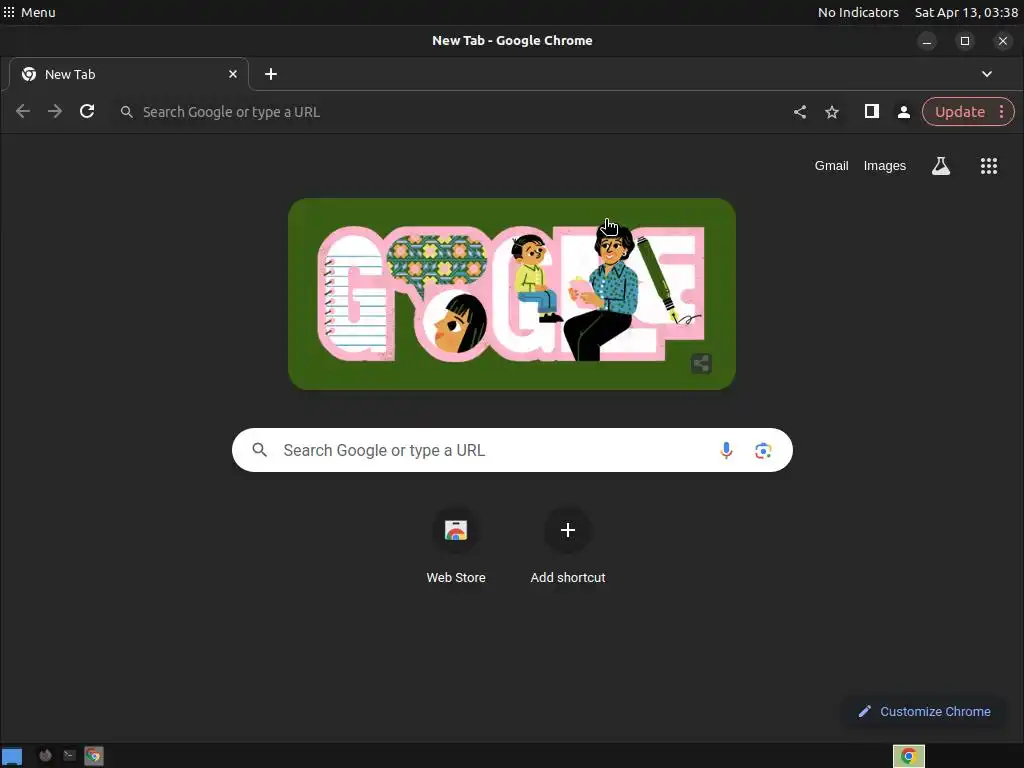Image resolution: width=1024 pixels, height=768 pixels.
Task: Bookmark this tab with the star
Action: 832,112
